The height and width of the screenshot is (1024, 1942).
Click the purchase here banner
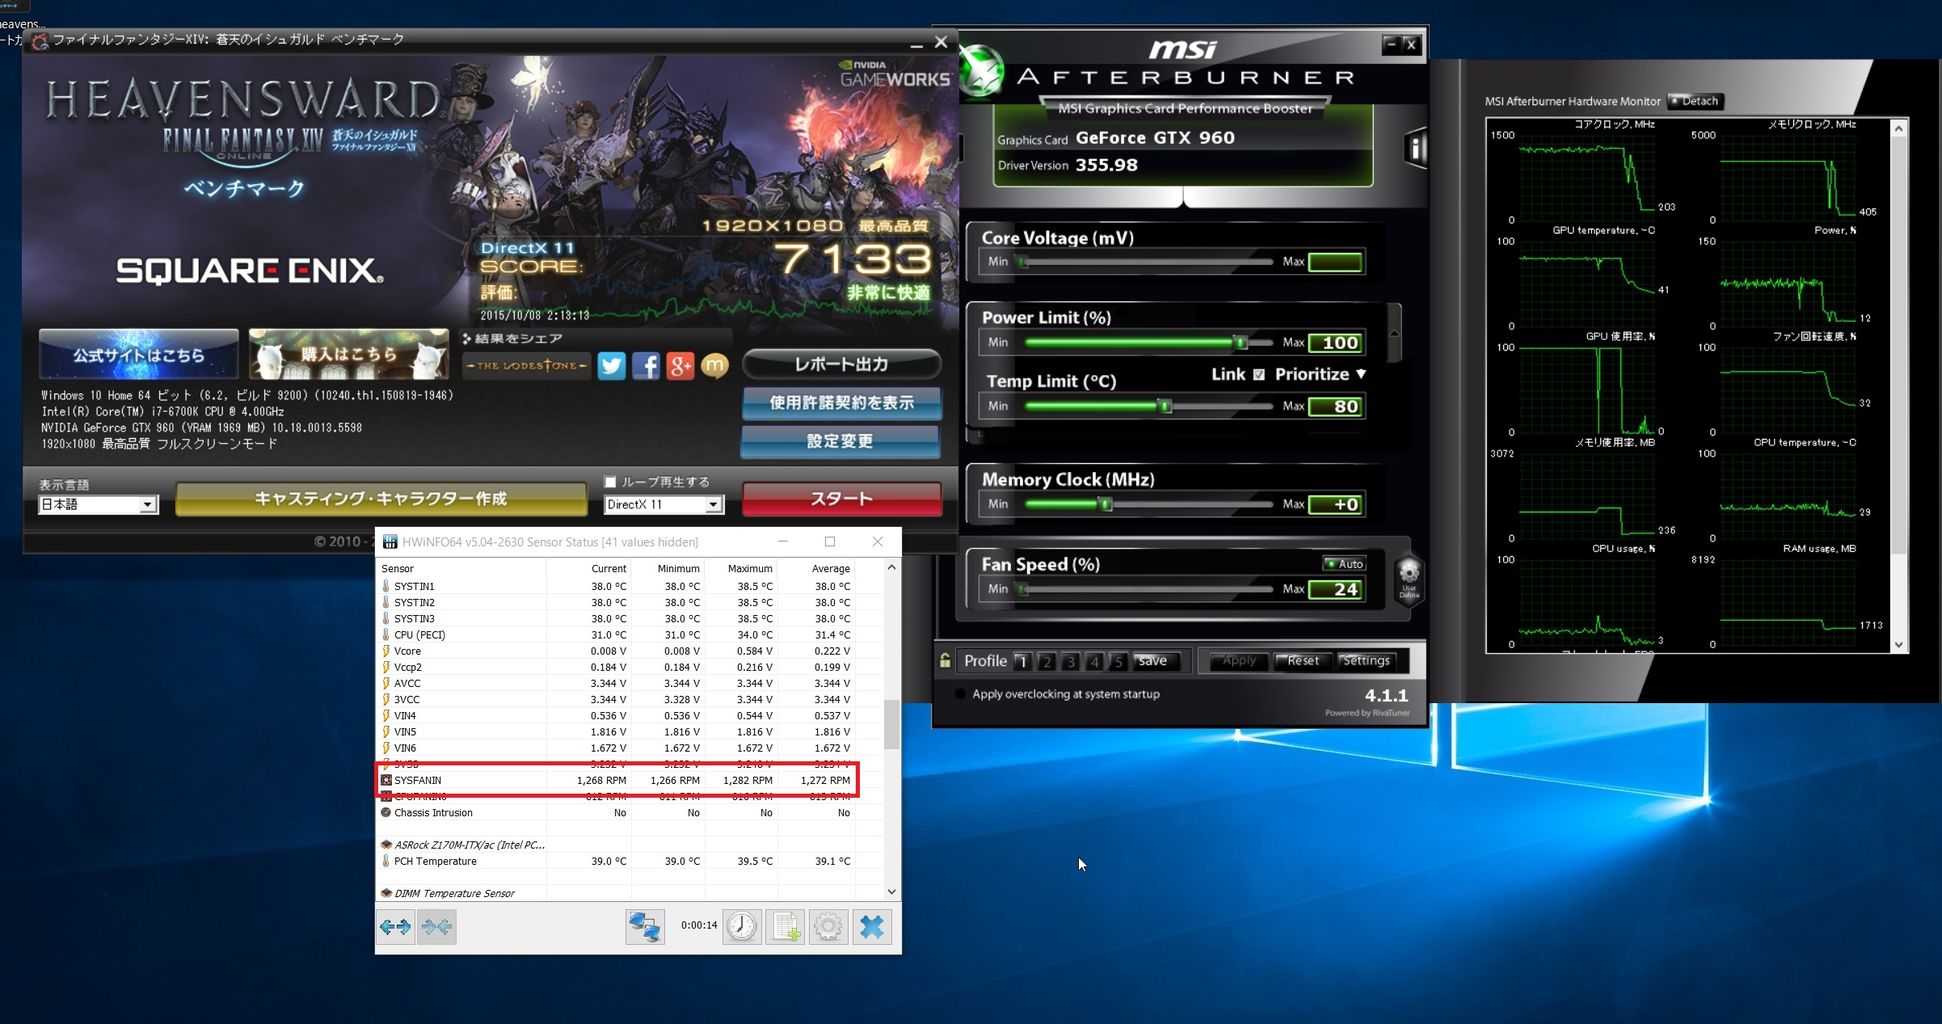click(x=348, y=354)
